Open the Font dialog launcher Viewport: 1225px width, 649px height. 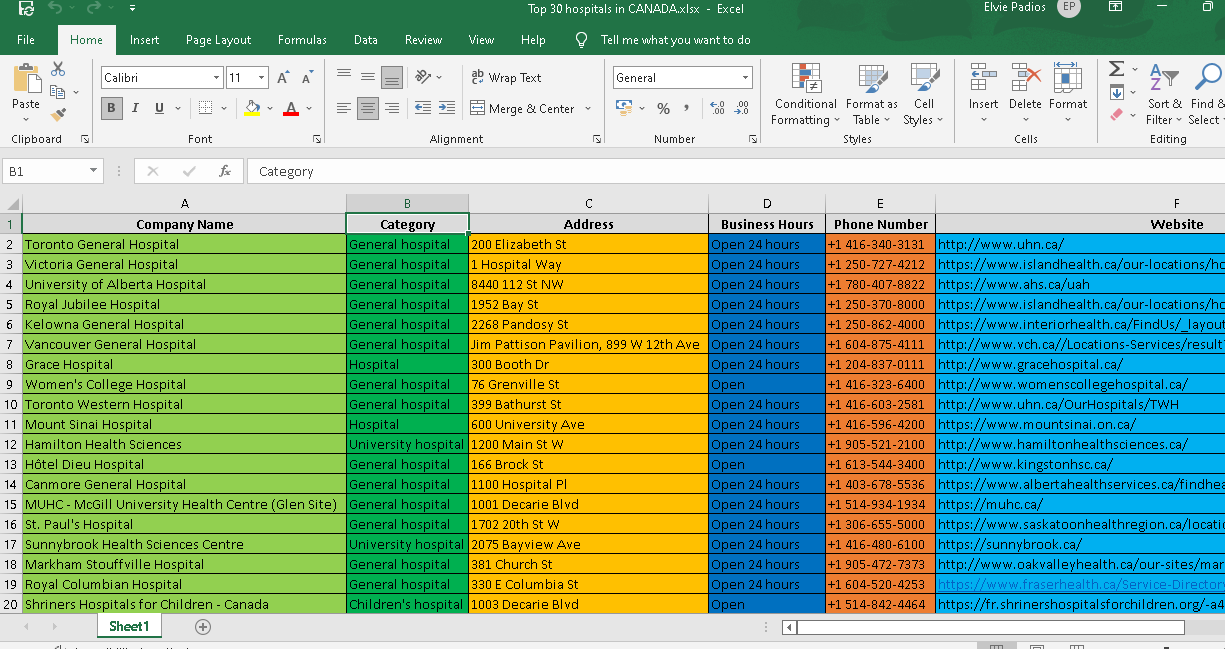[317, 139]
